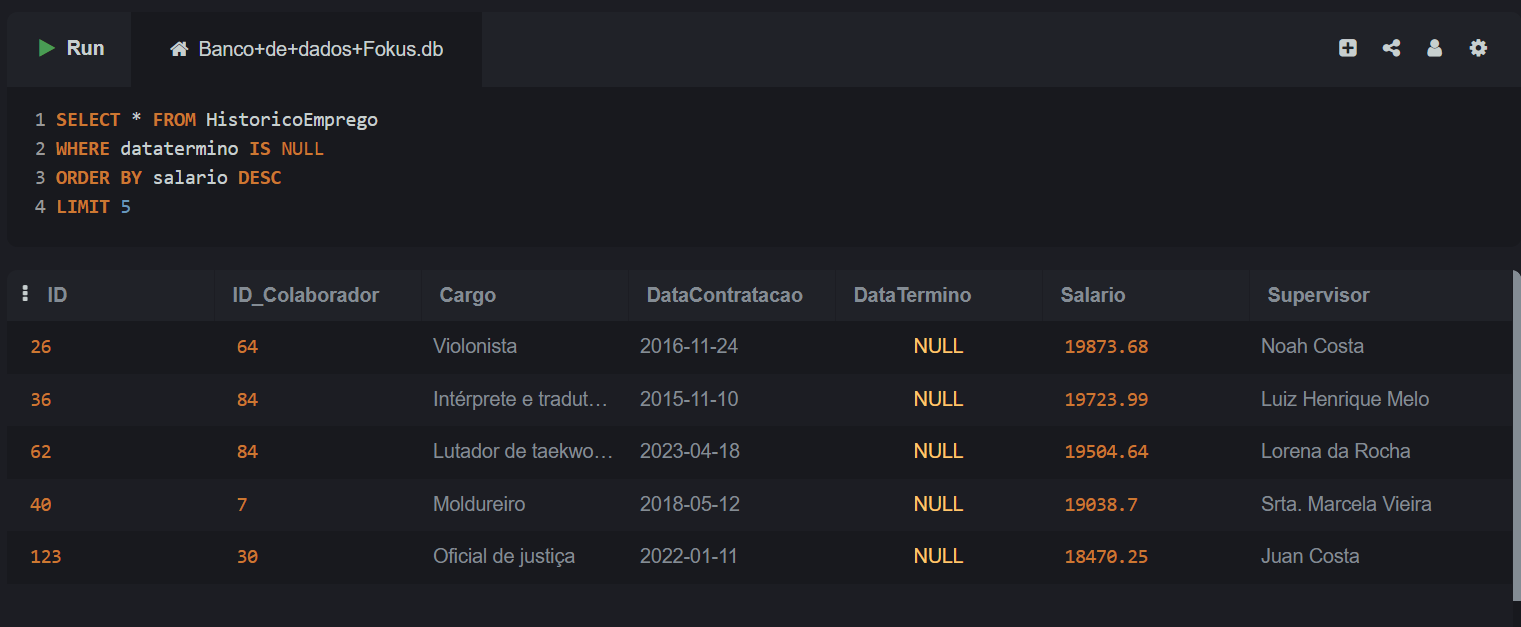
Task: Click the DataContratacao column header
Action: (724, 295)
